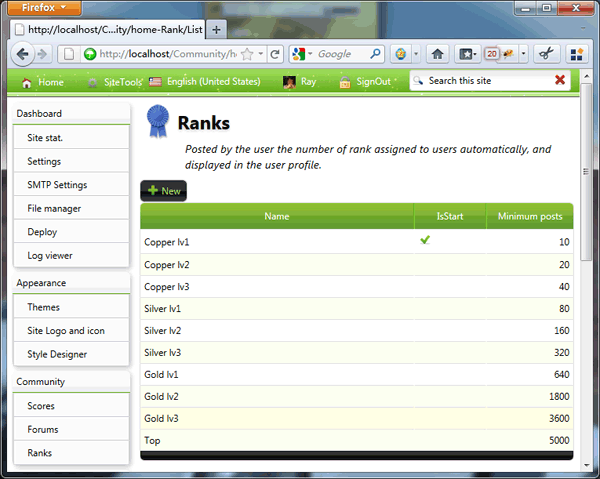Open Scores under Community
600x479 pixels.
[71, 406]
